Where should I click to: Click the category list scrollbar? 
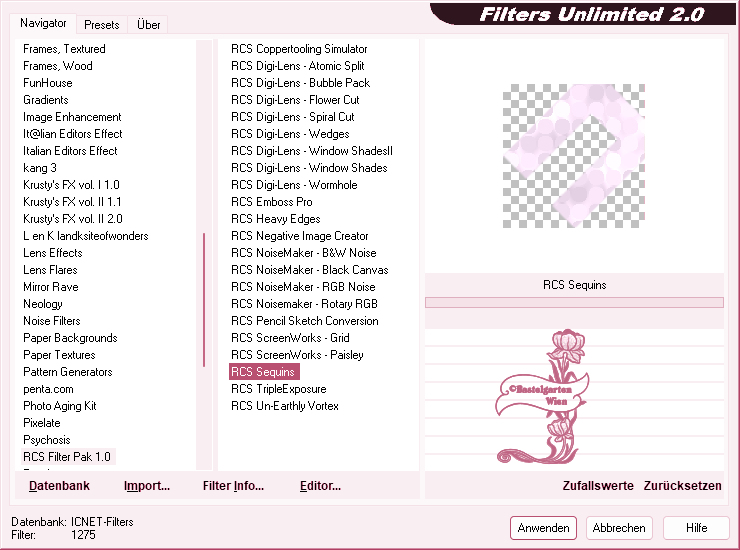204,300
